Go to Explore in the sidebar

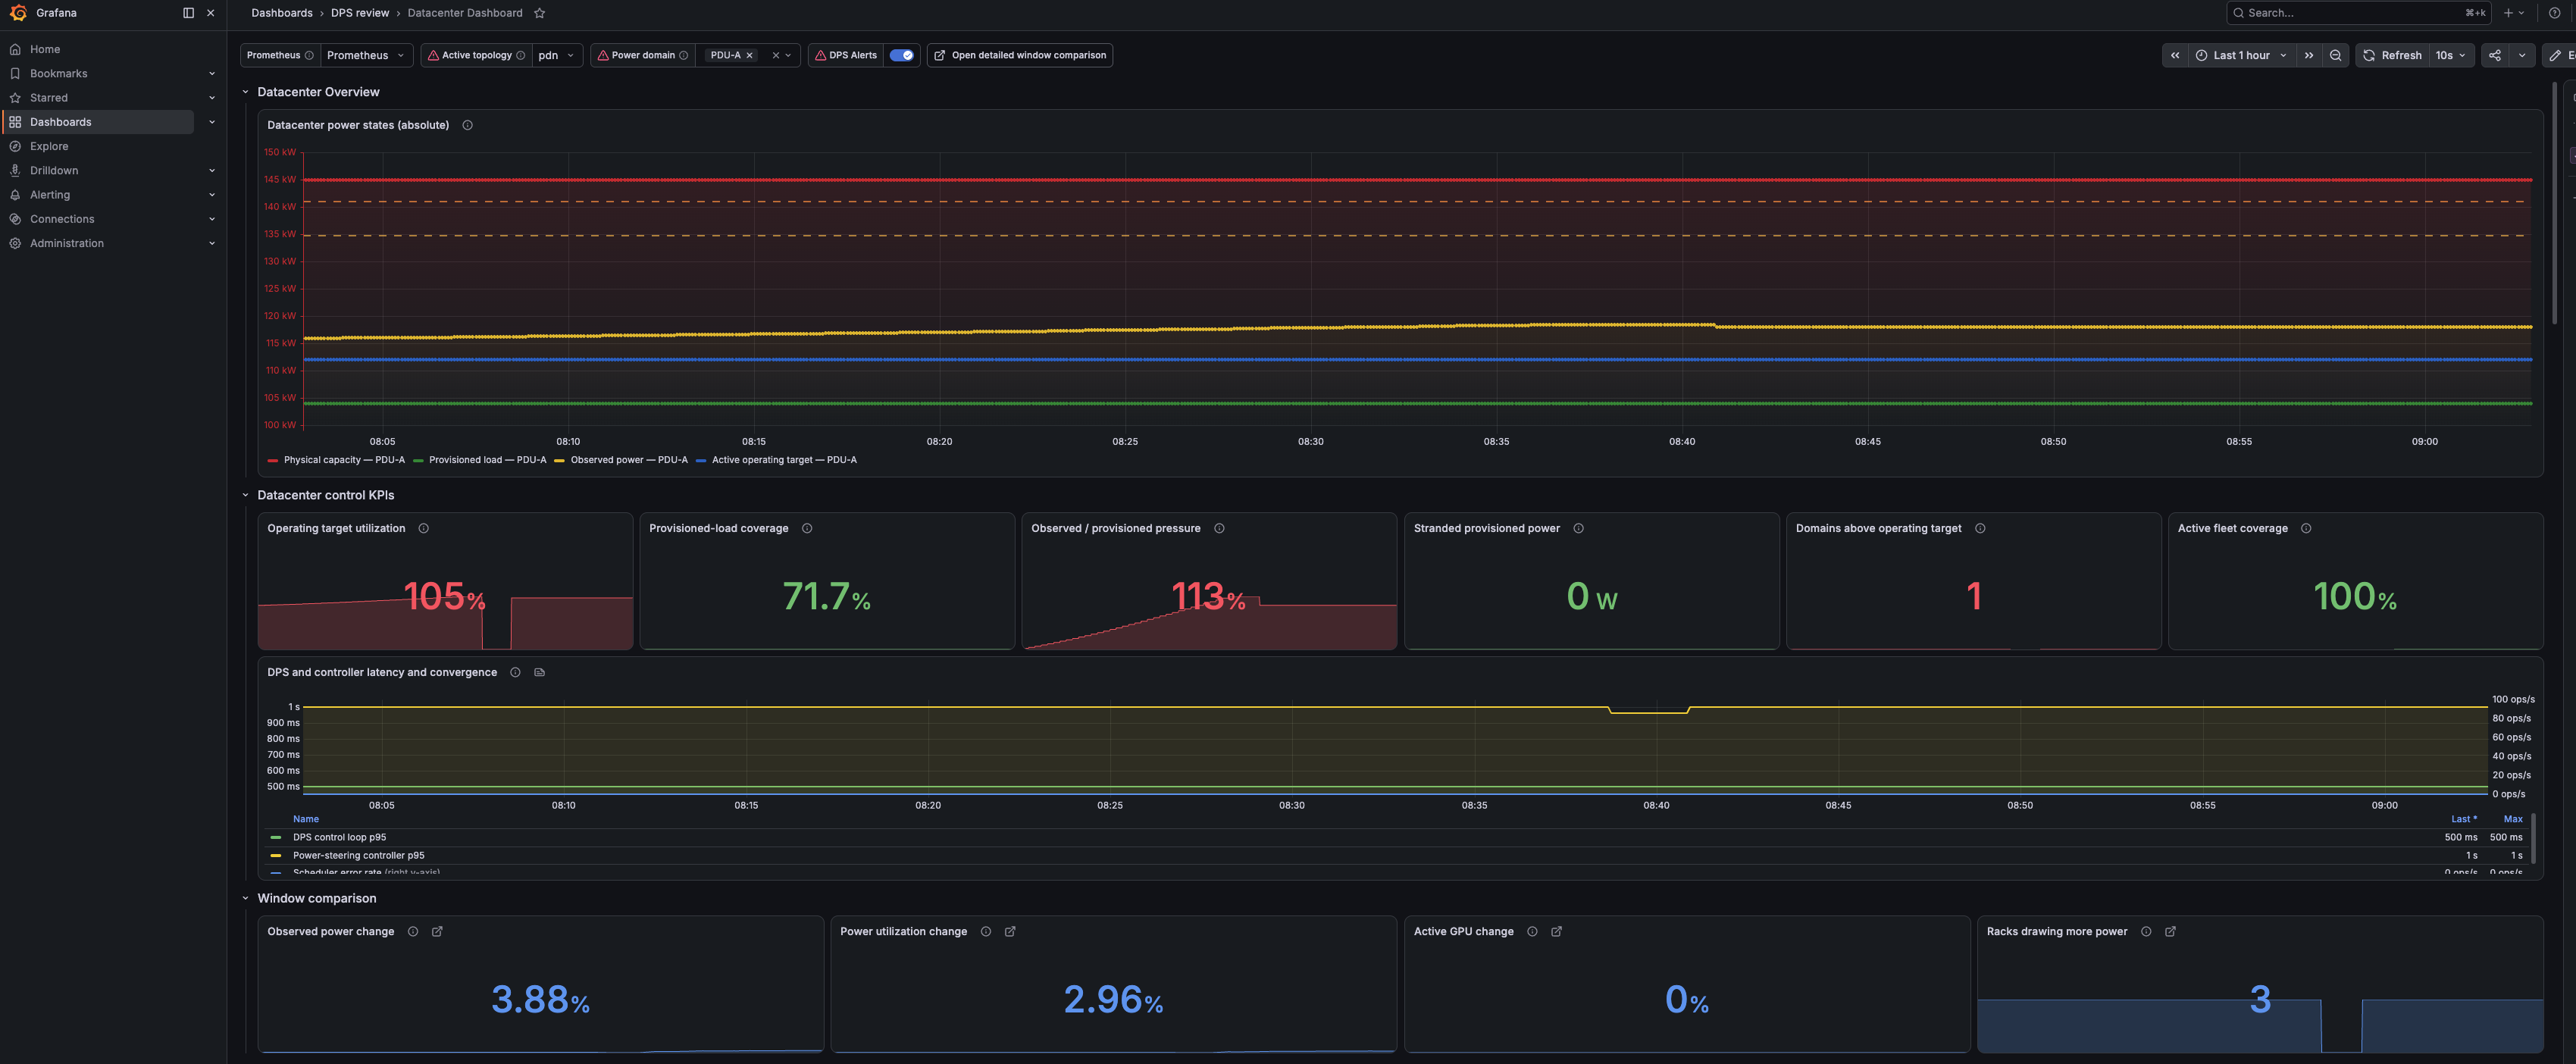tap(49, 146)
